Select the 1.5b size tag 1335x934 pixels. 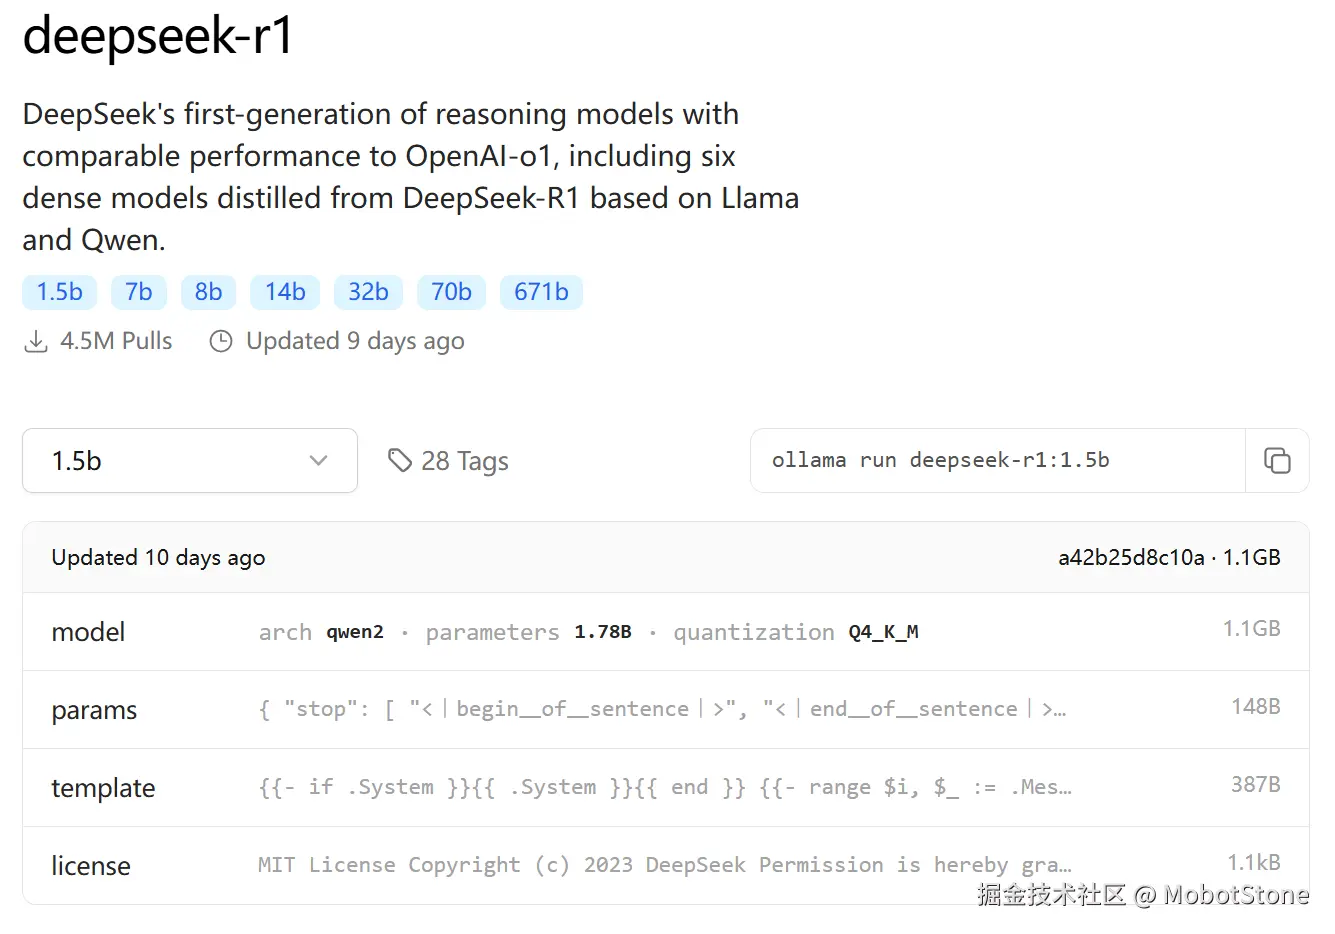[x=60, y=292]
